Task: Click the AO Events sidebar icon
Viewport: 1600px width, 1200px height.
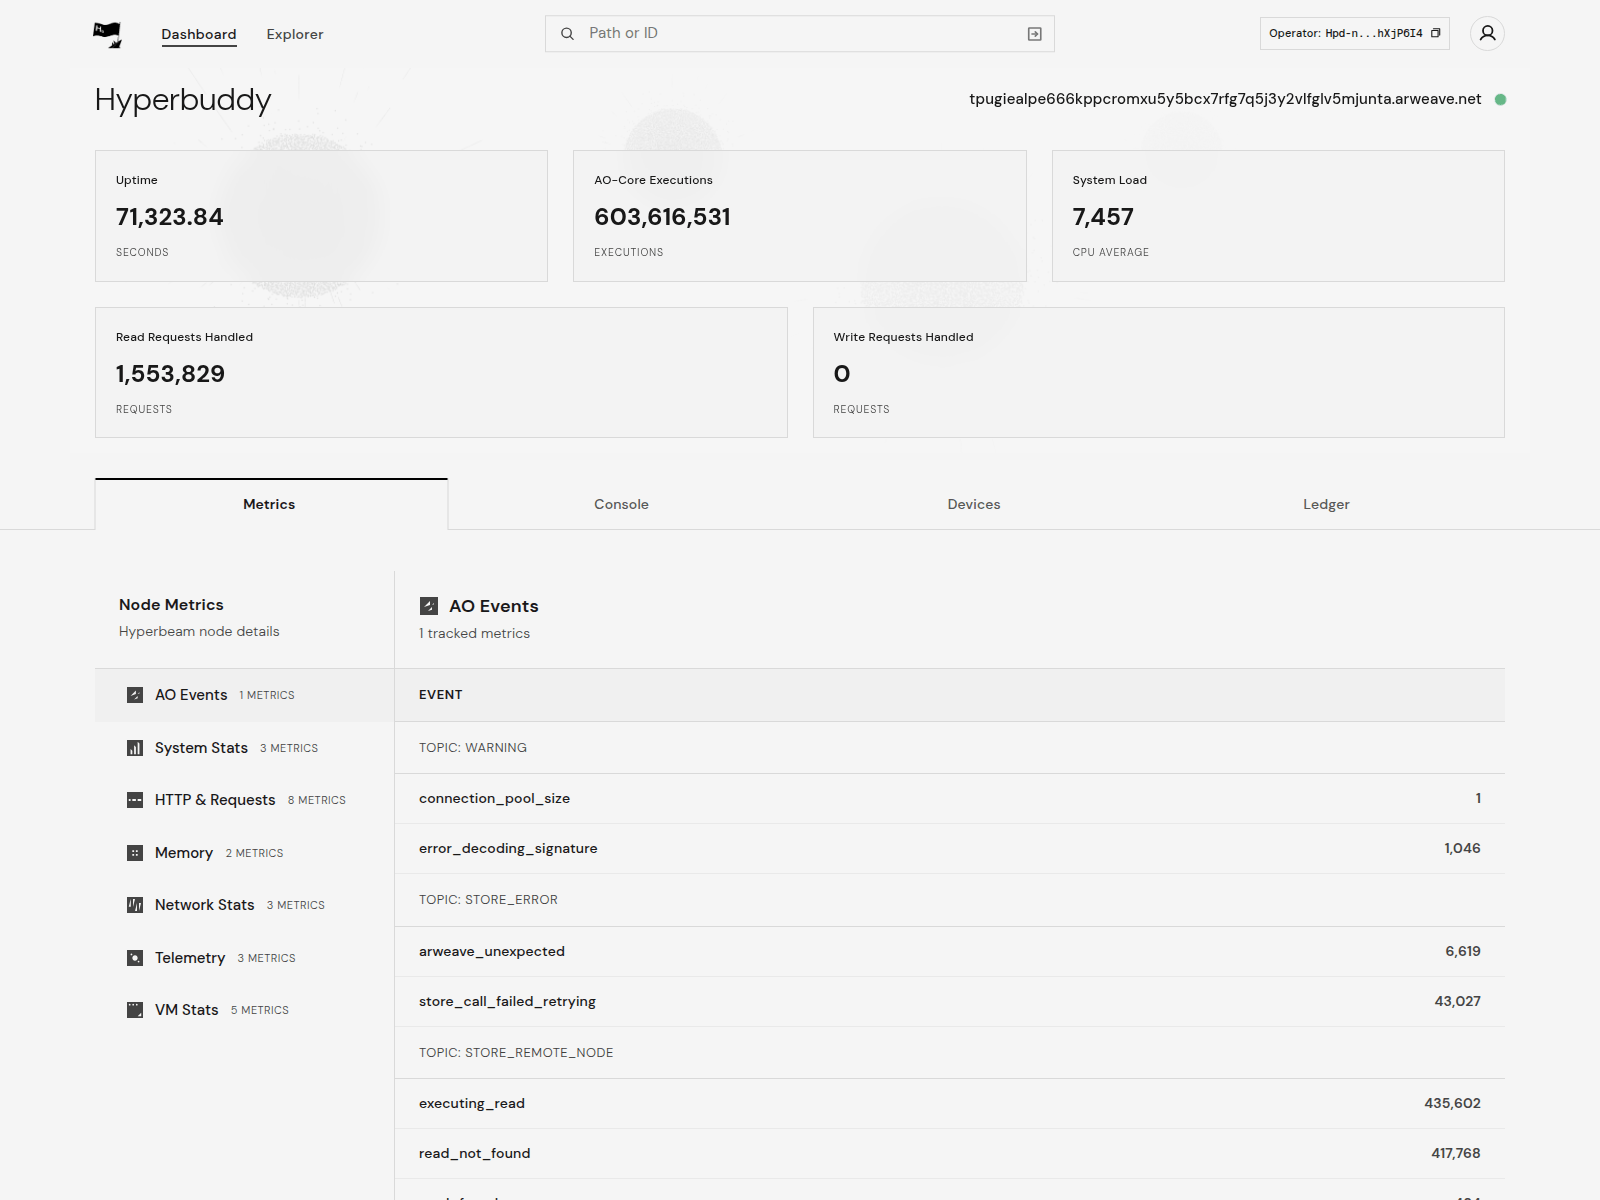Action: coord(135,695)
